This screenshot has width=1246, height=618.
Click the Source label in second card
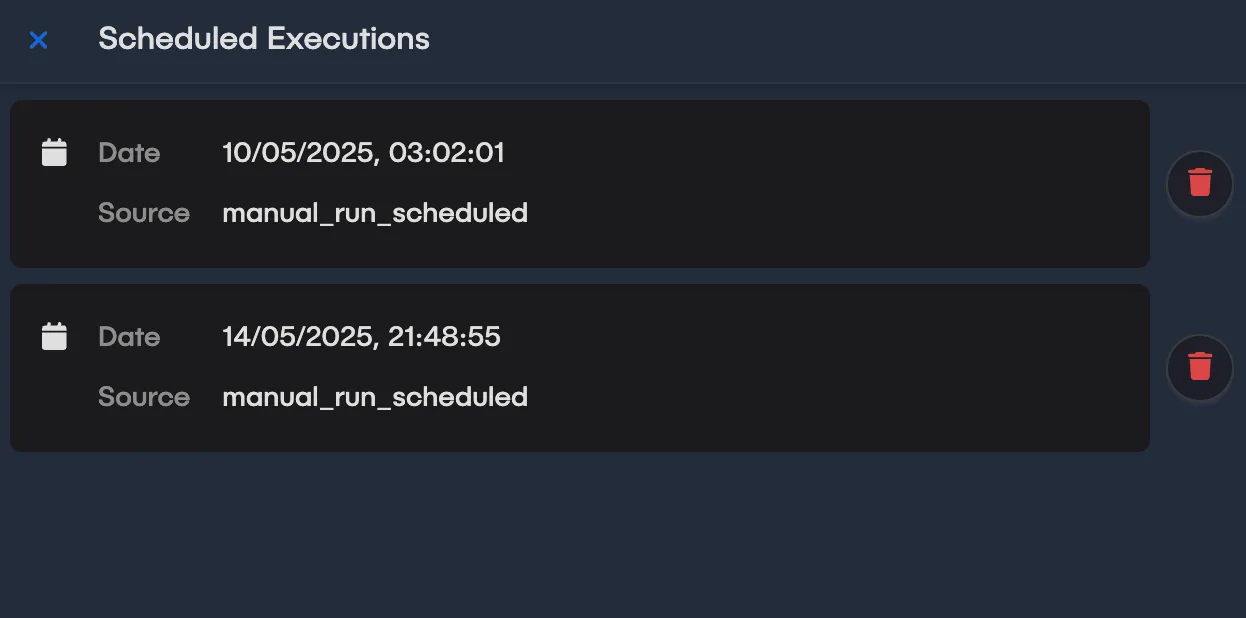point(144,397)
